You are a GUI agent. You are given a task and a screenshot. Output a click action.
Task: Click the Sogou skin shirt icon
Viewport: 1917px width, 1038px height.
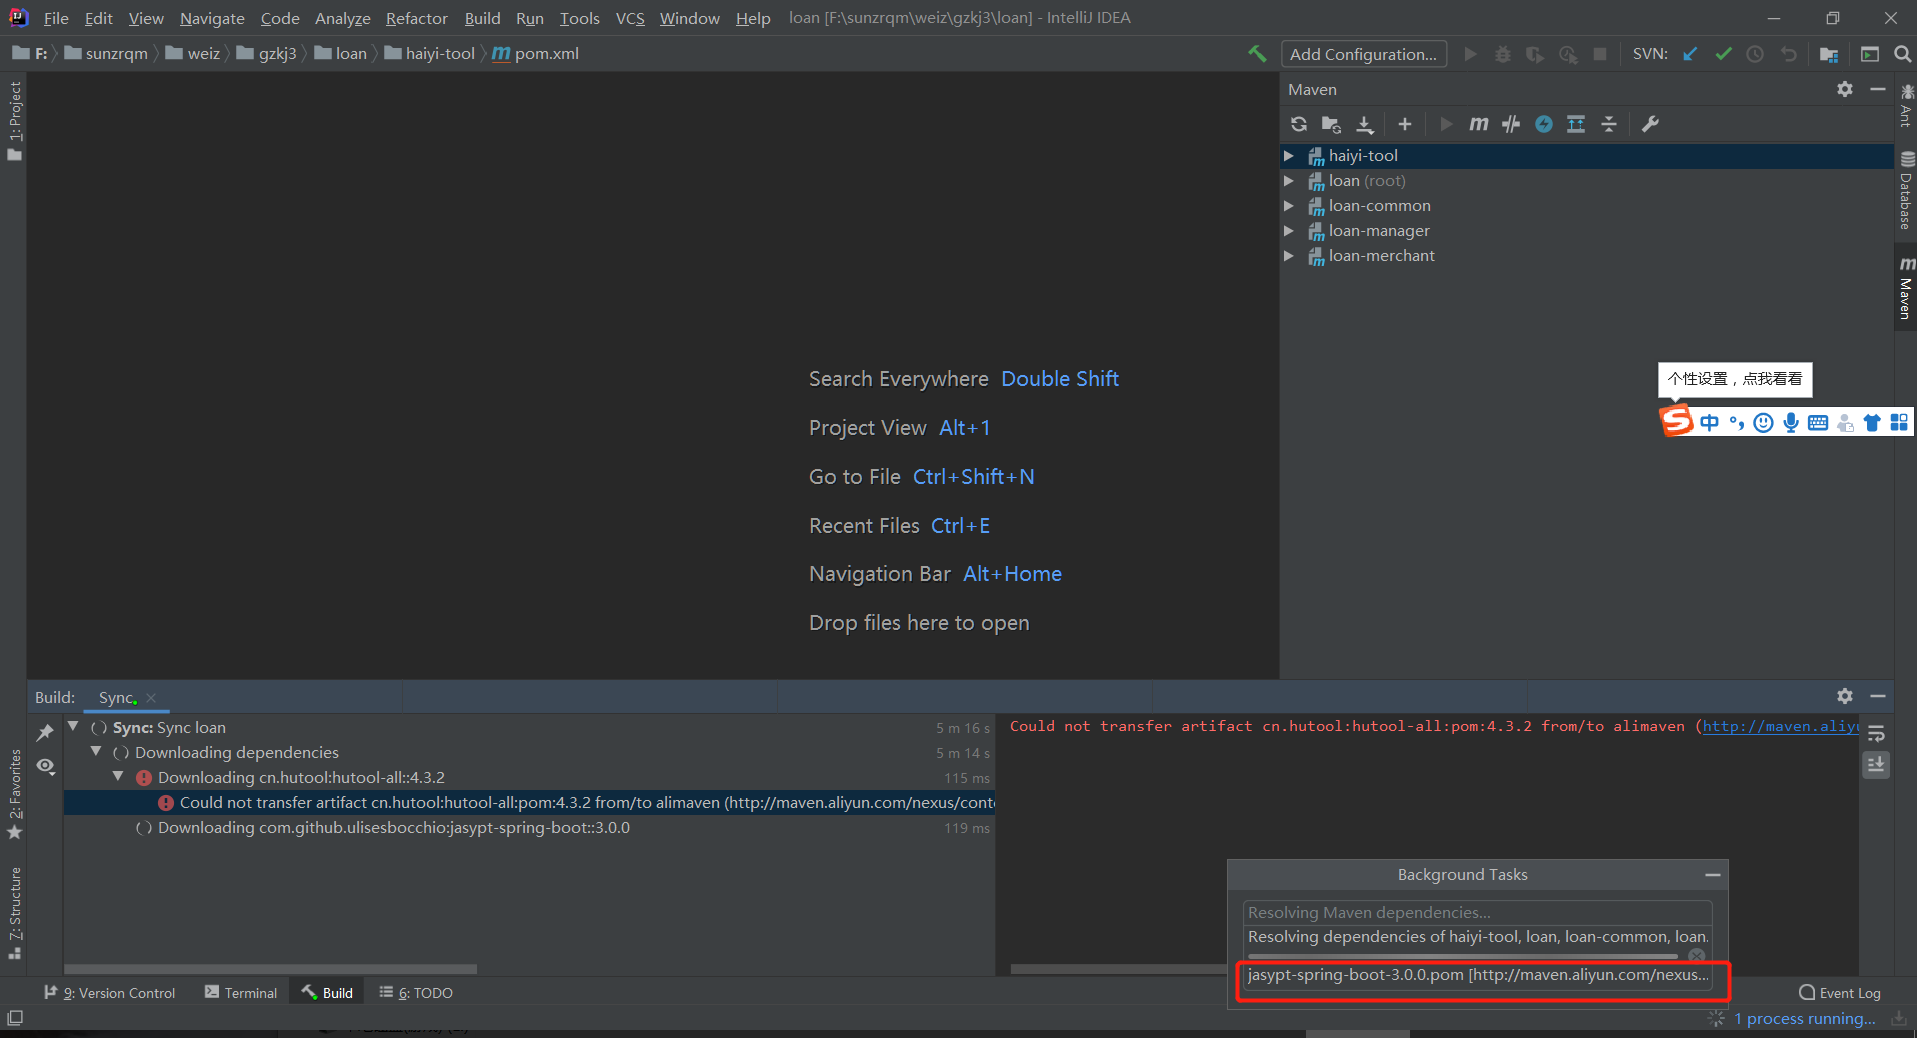[1872, 423]
